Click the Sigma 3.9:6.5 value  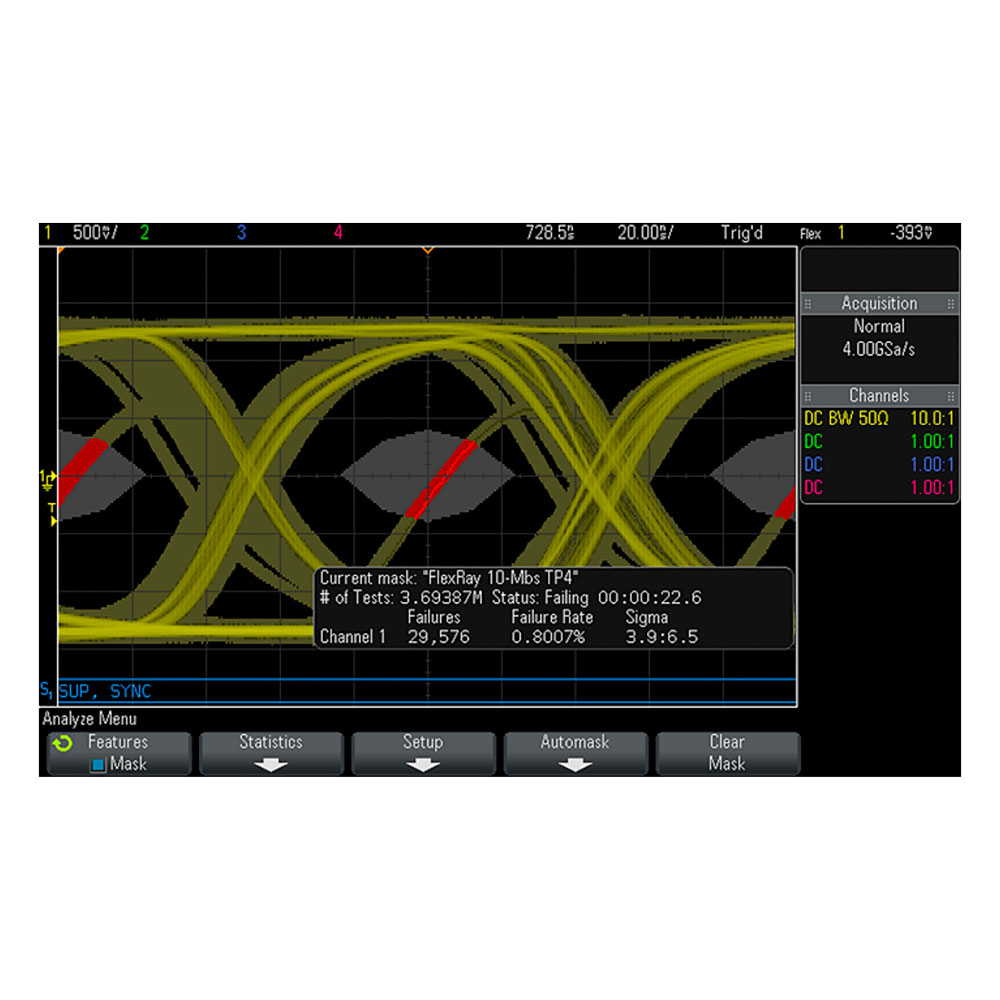coord(661,636)
